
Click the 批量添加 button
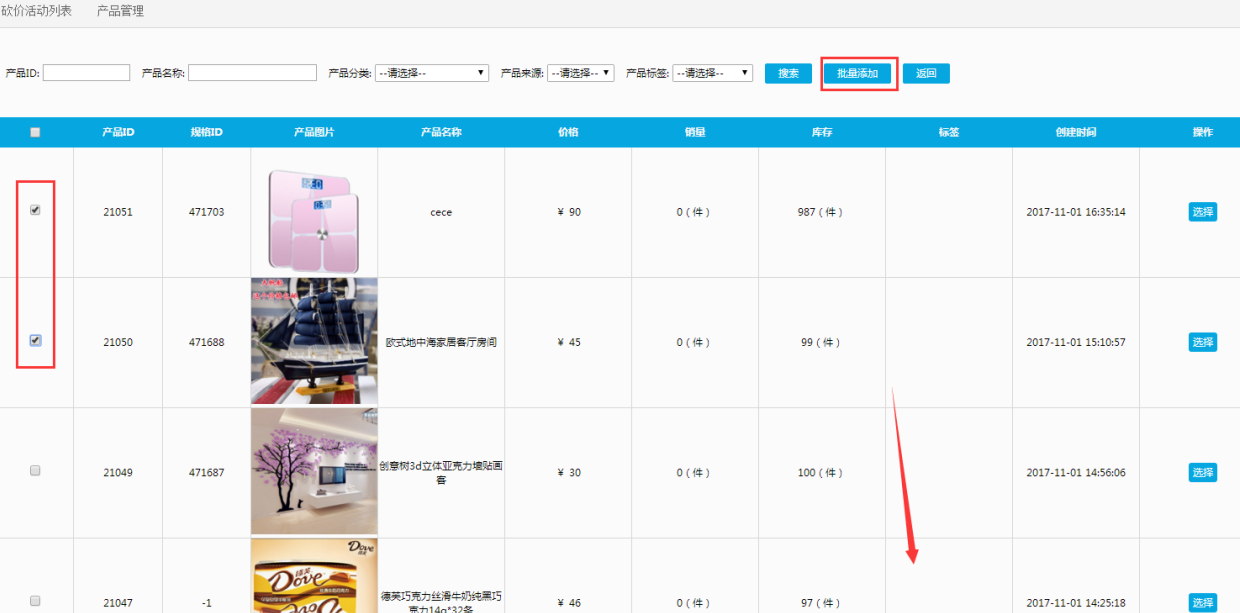click(857, 73)
